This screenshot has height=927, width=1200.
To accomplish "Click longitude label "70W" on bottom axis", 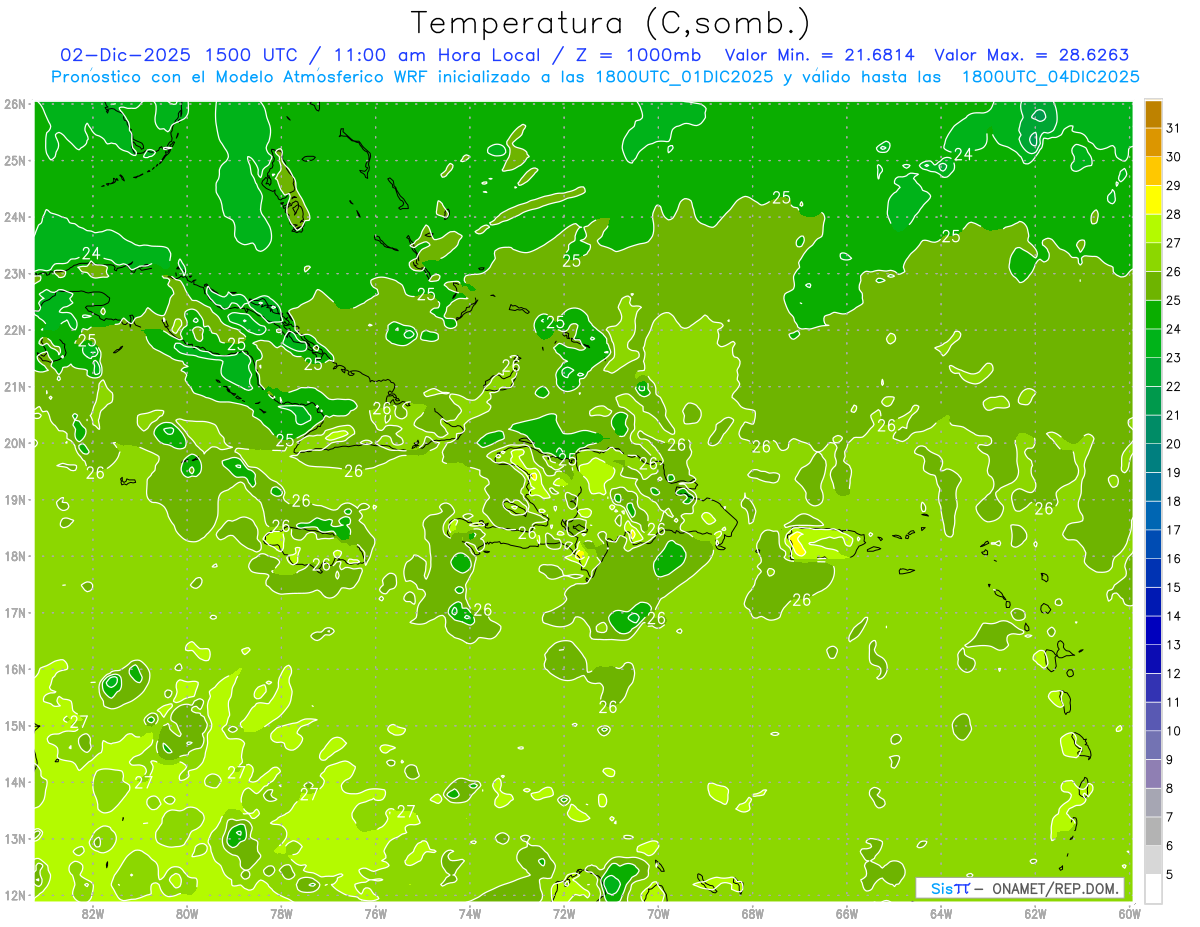I will pos(658,913).
